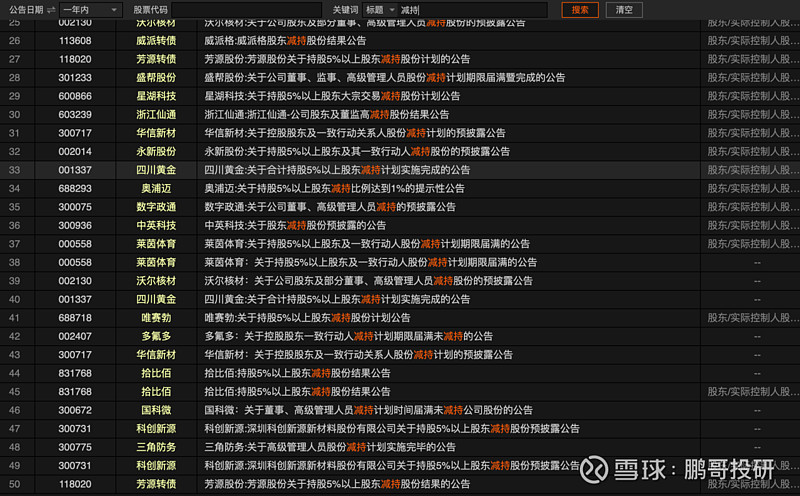Open the 数字政通 减持的预披露公告
Image resolution: width=800 pixels, height=496 pixels.
pyautogui.click(x=330, y=207)
